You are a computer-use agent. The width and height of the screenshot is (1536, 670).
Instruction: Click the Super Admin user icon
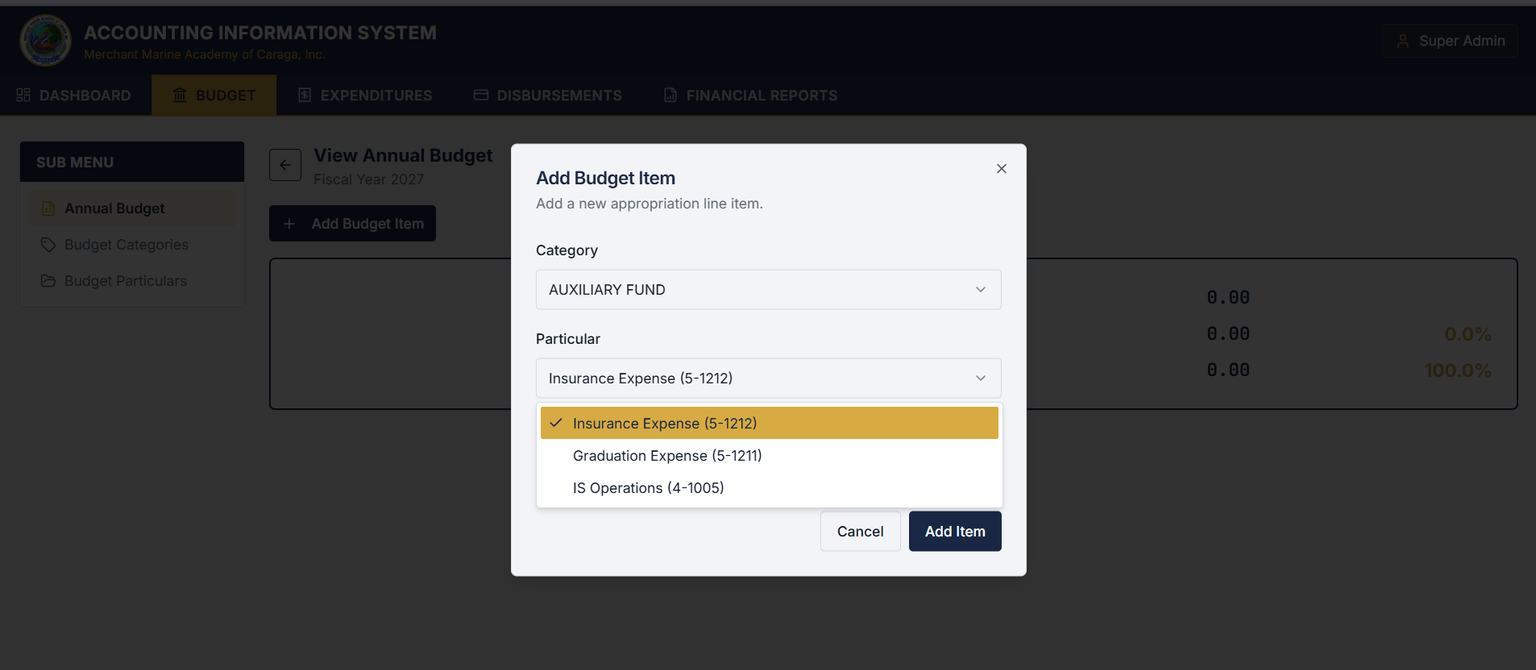pyautogui.click(x=1402, y=41)
